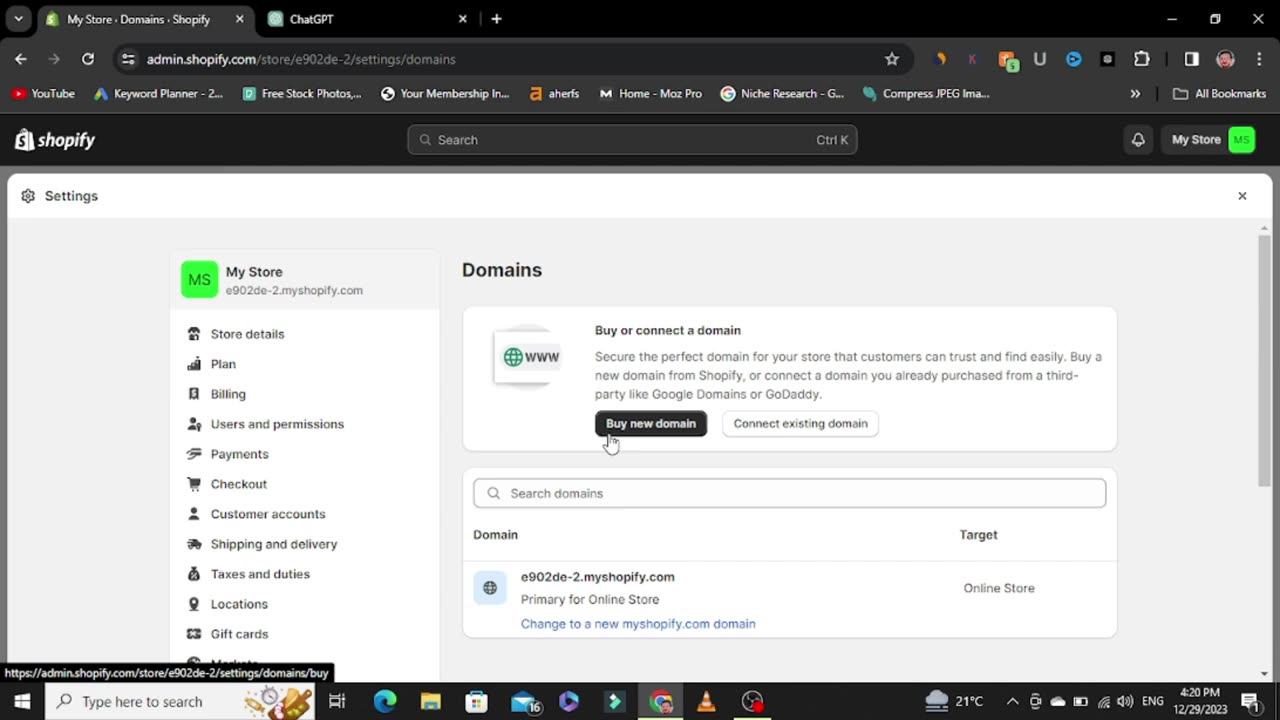The height and width of the screenshot is (720, 1280).
Task: Click Change to a new myshopify.com domain
Action: 638,624
